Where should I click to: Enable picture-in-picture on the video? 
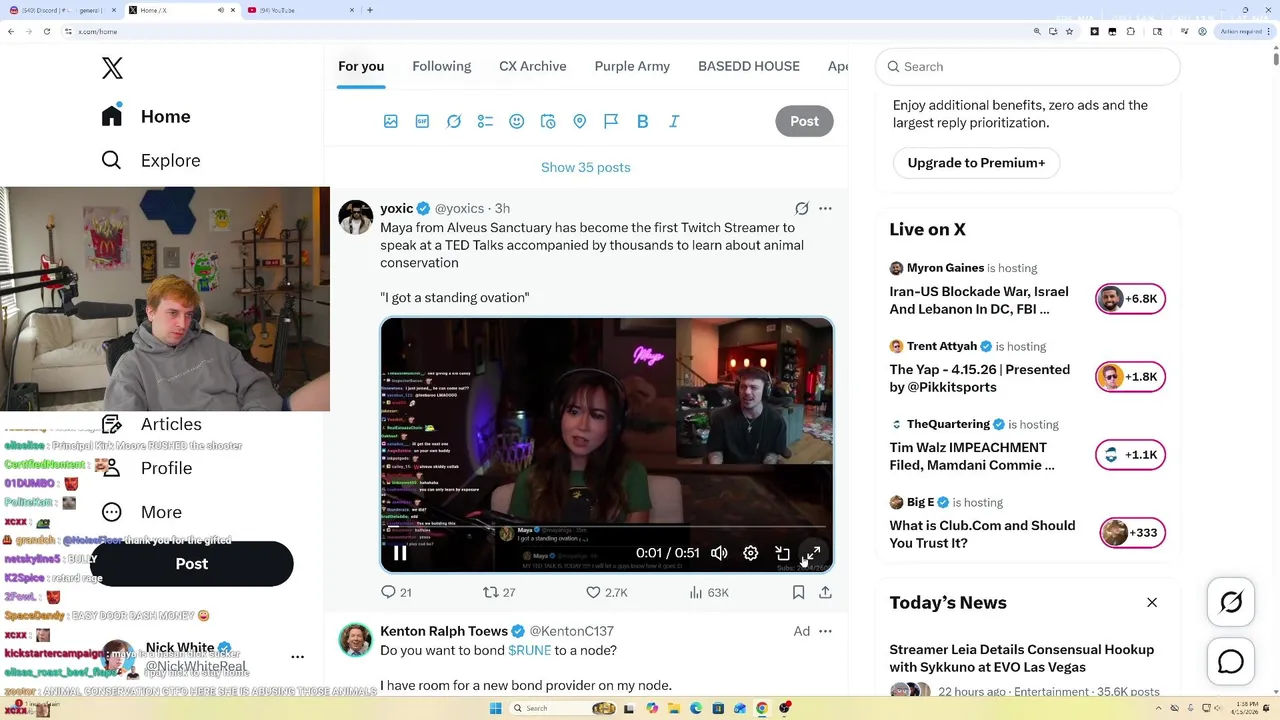tap(782, 553)
